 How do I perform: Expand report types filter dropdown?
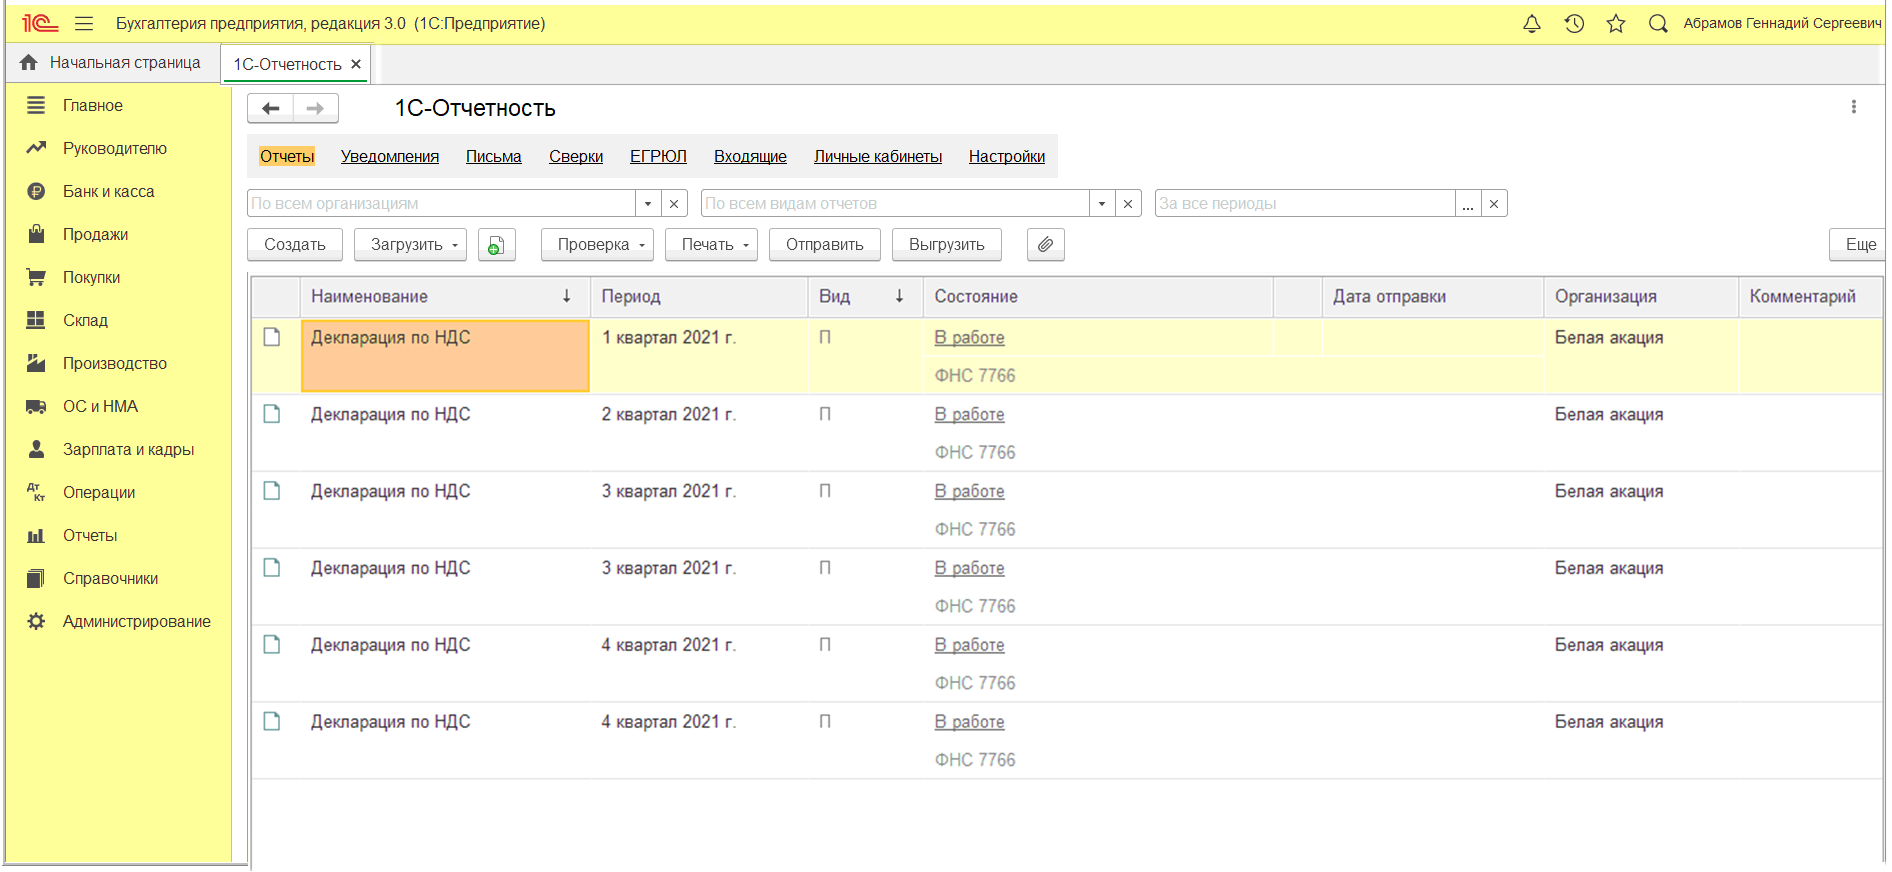pos(1102,204)
